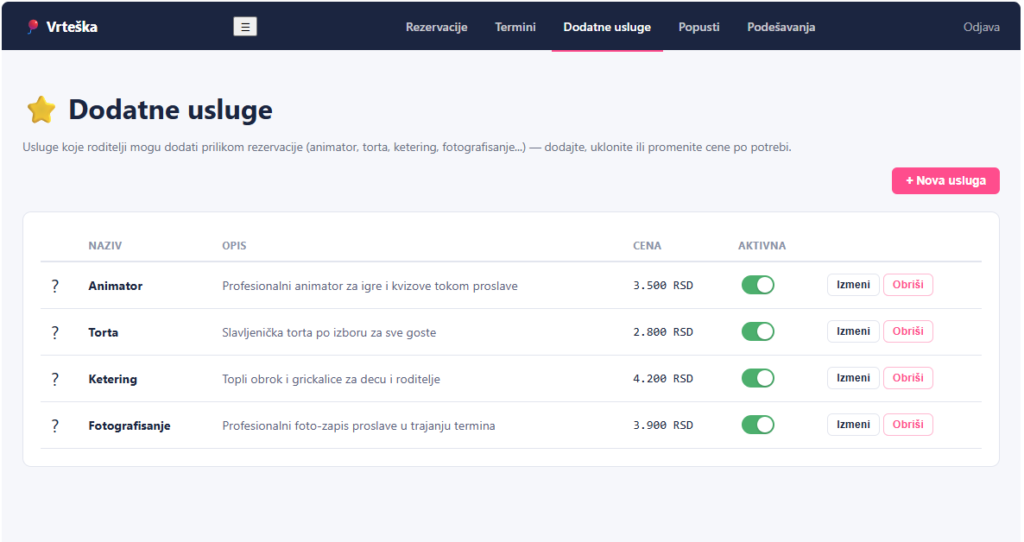Click the Vrteška balloon logo icon

coord(32,27)
